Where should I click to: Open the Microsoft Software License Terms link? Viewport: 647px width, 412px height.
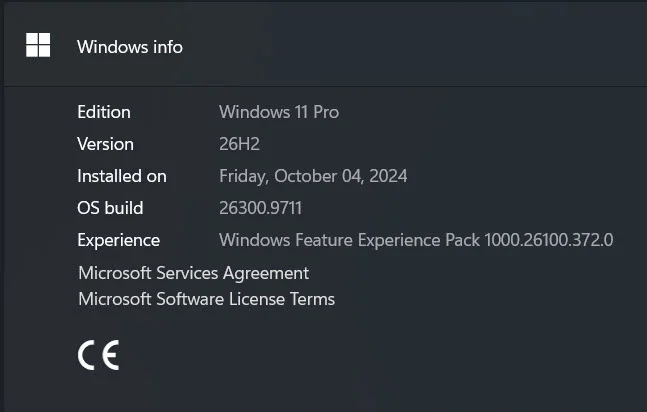point(206,299)
